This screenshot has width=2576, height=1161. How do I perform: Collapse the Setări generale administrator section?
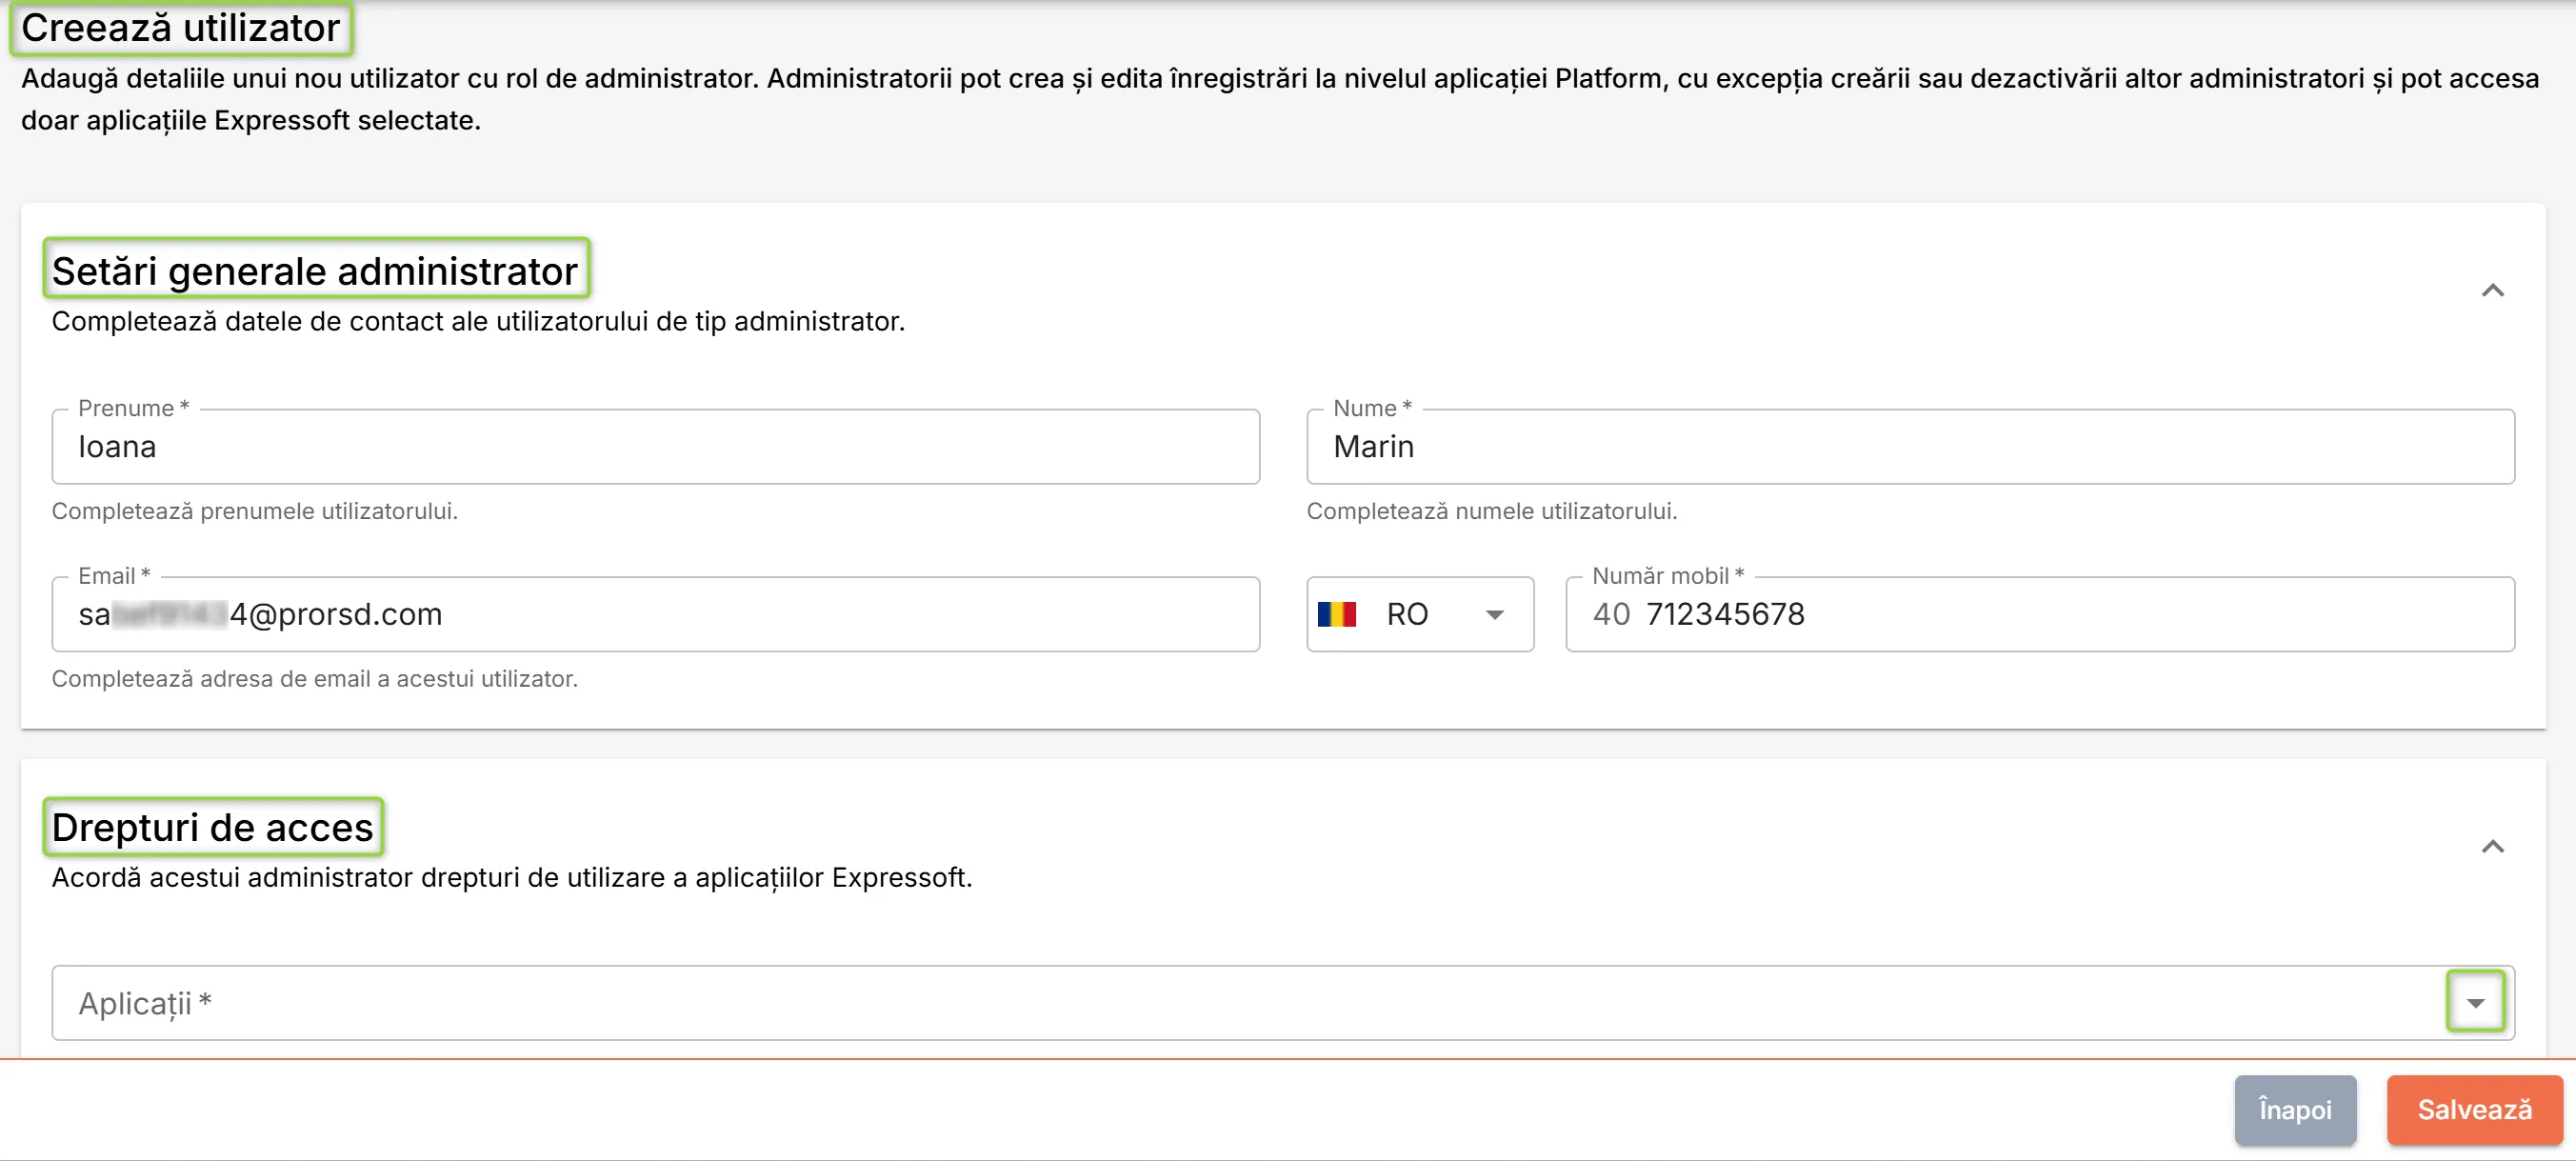2492,290
